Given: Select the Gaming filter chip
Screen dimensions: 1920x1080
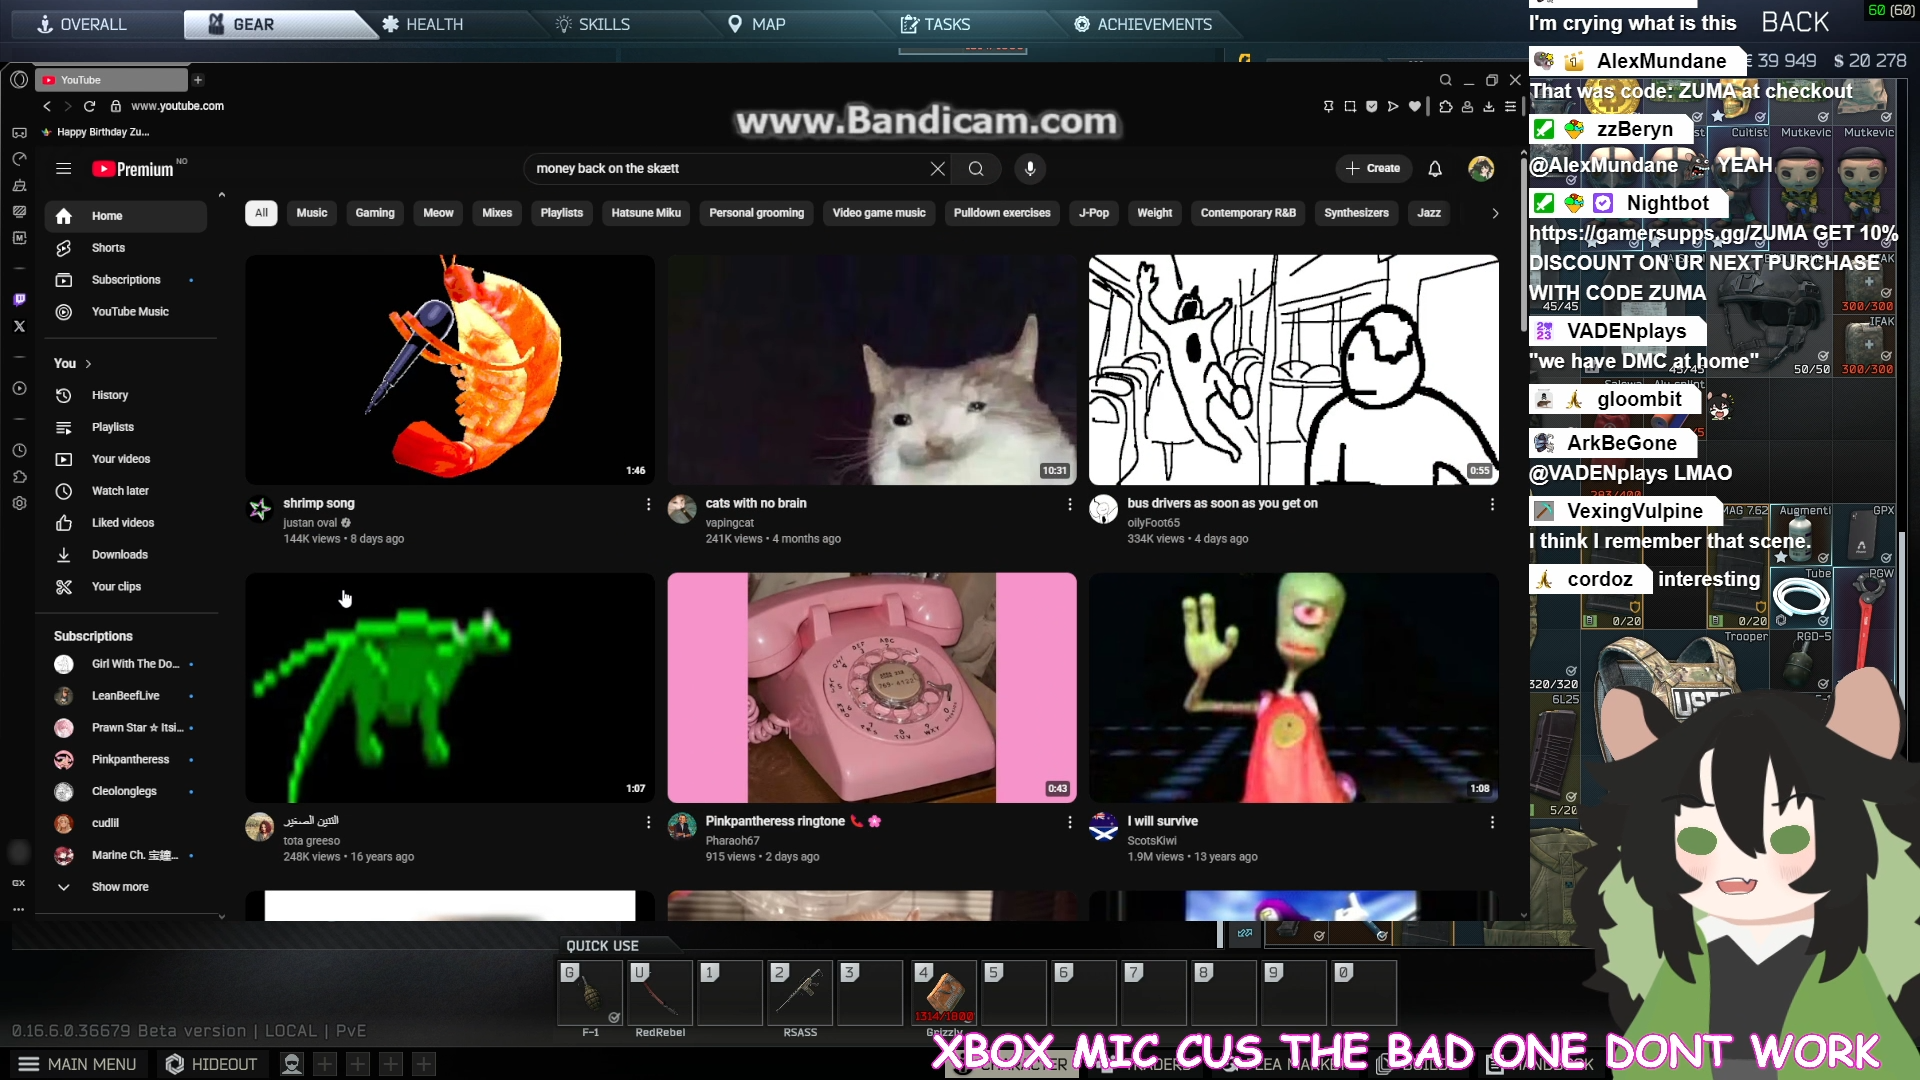Looking at the screenshot, I should tap(374, 213).
